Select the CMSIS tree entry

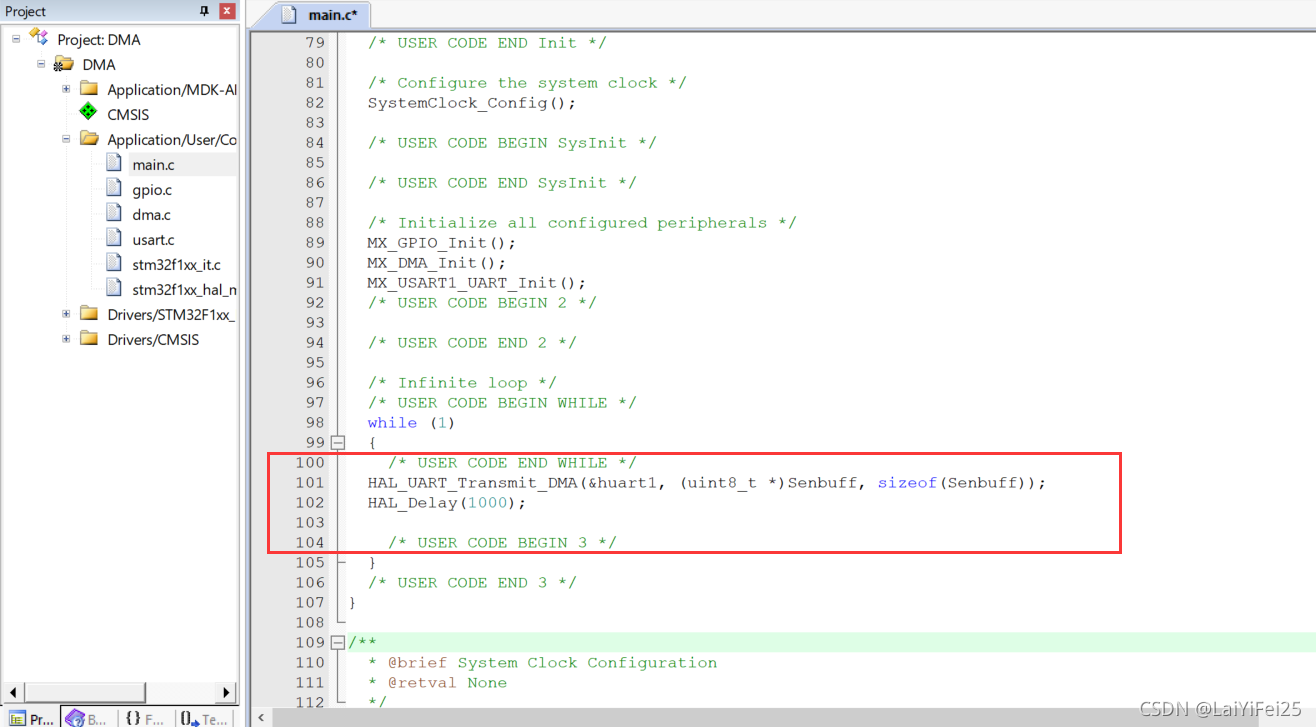tap(128, 114)
